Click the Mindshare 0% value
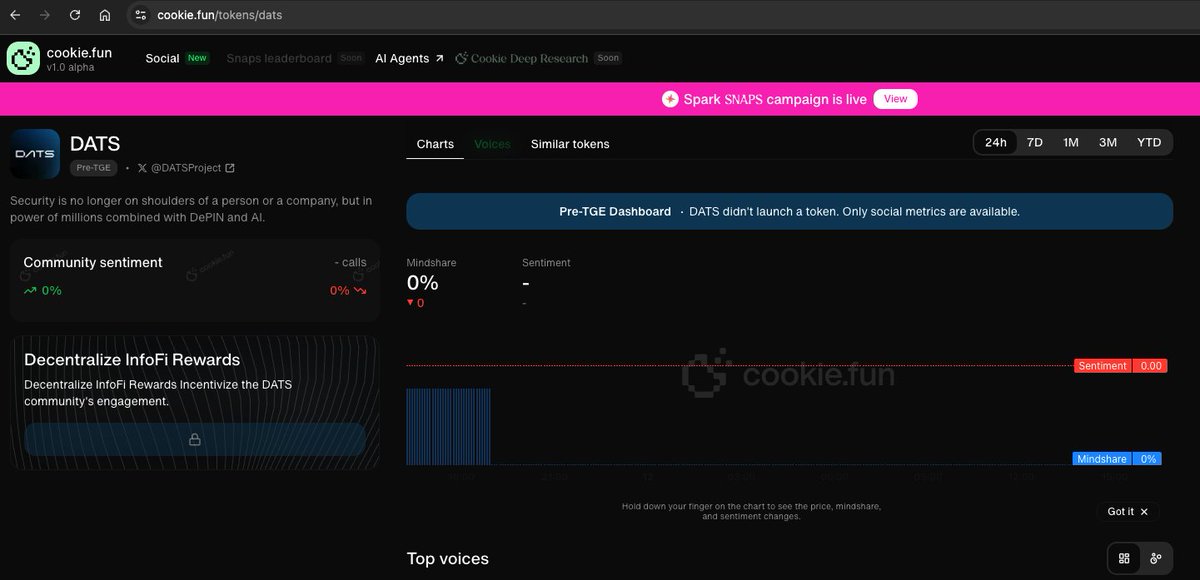The image size is (1200, 580). click(x=422, y=283)
